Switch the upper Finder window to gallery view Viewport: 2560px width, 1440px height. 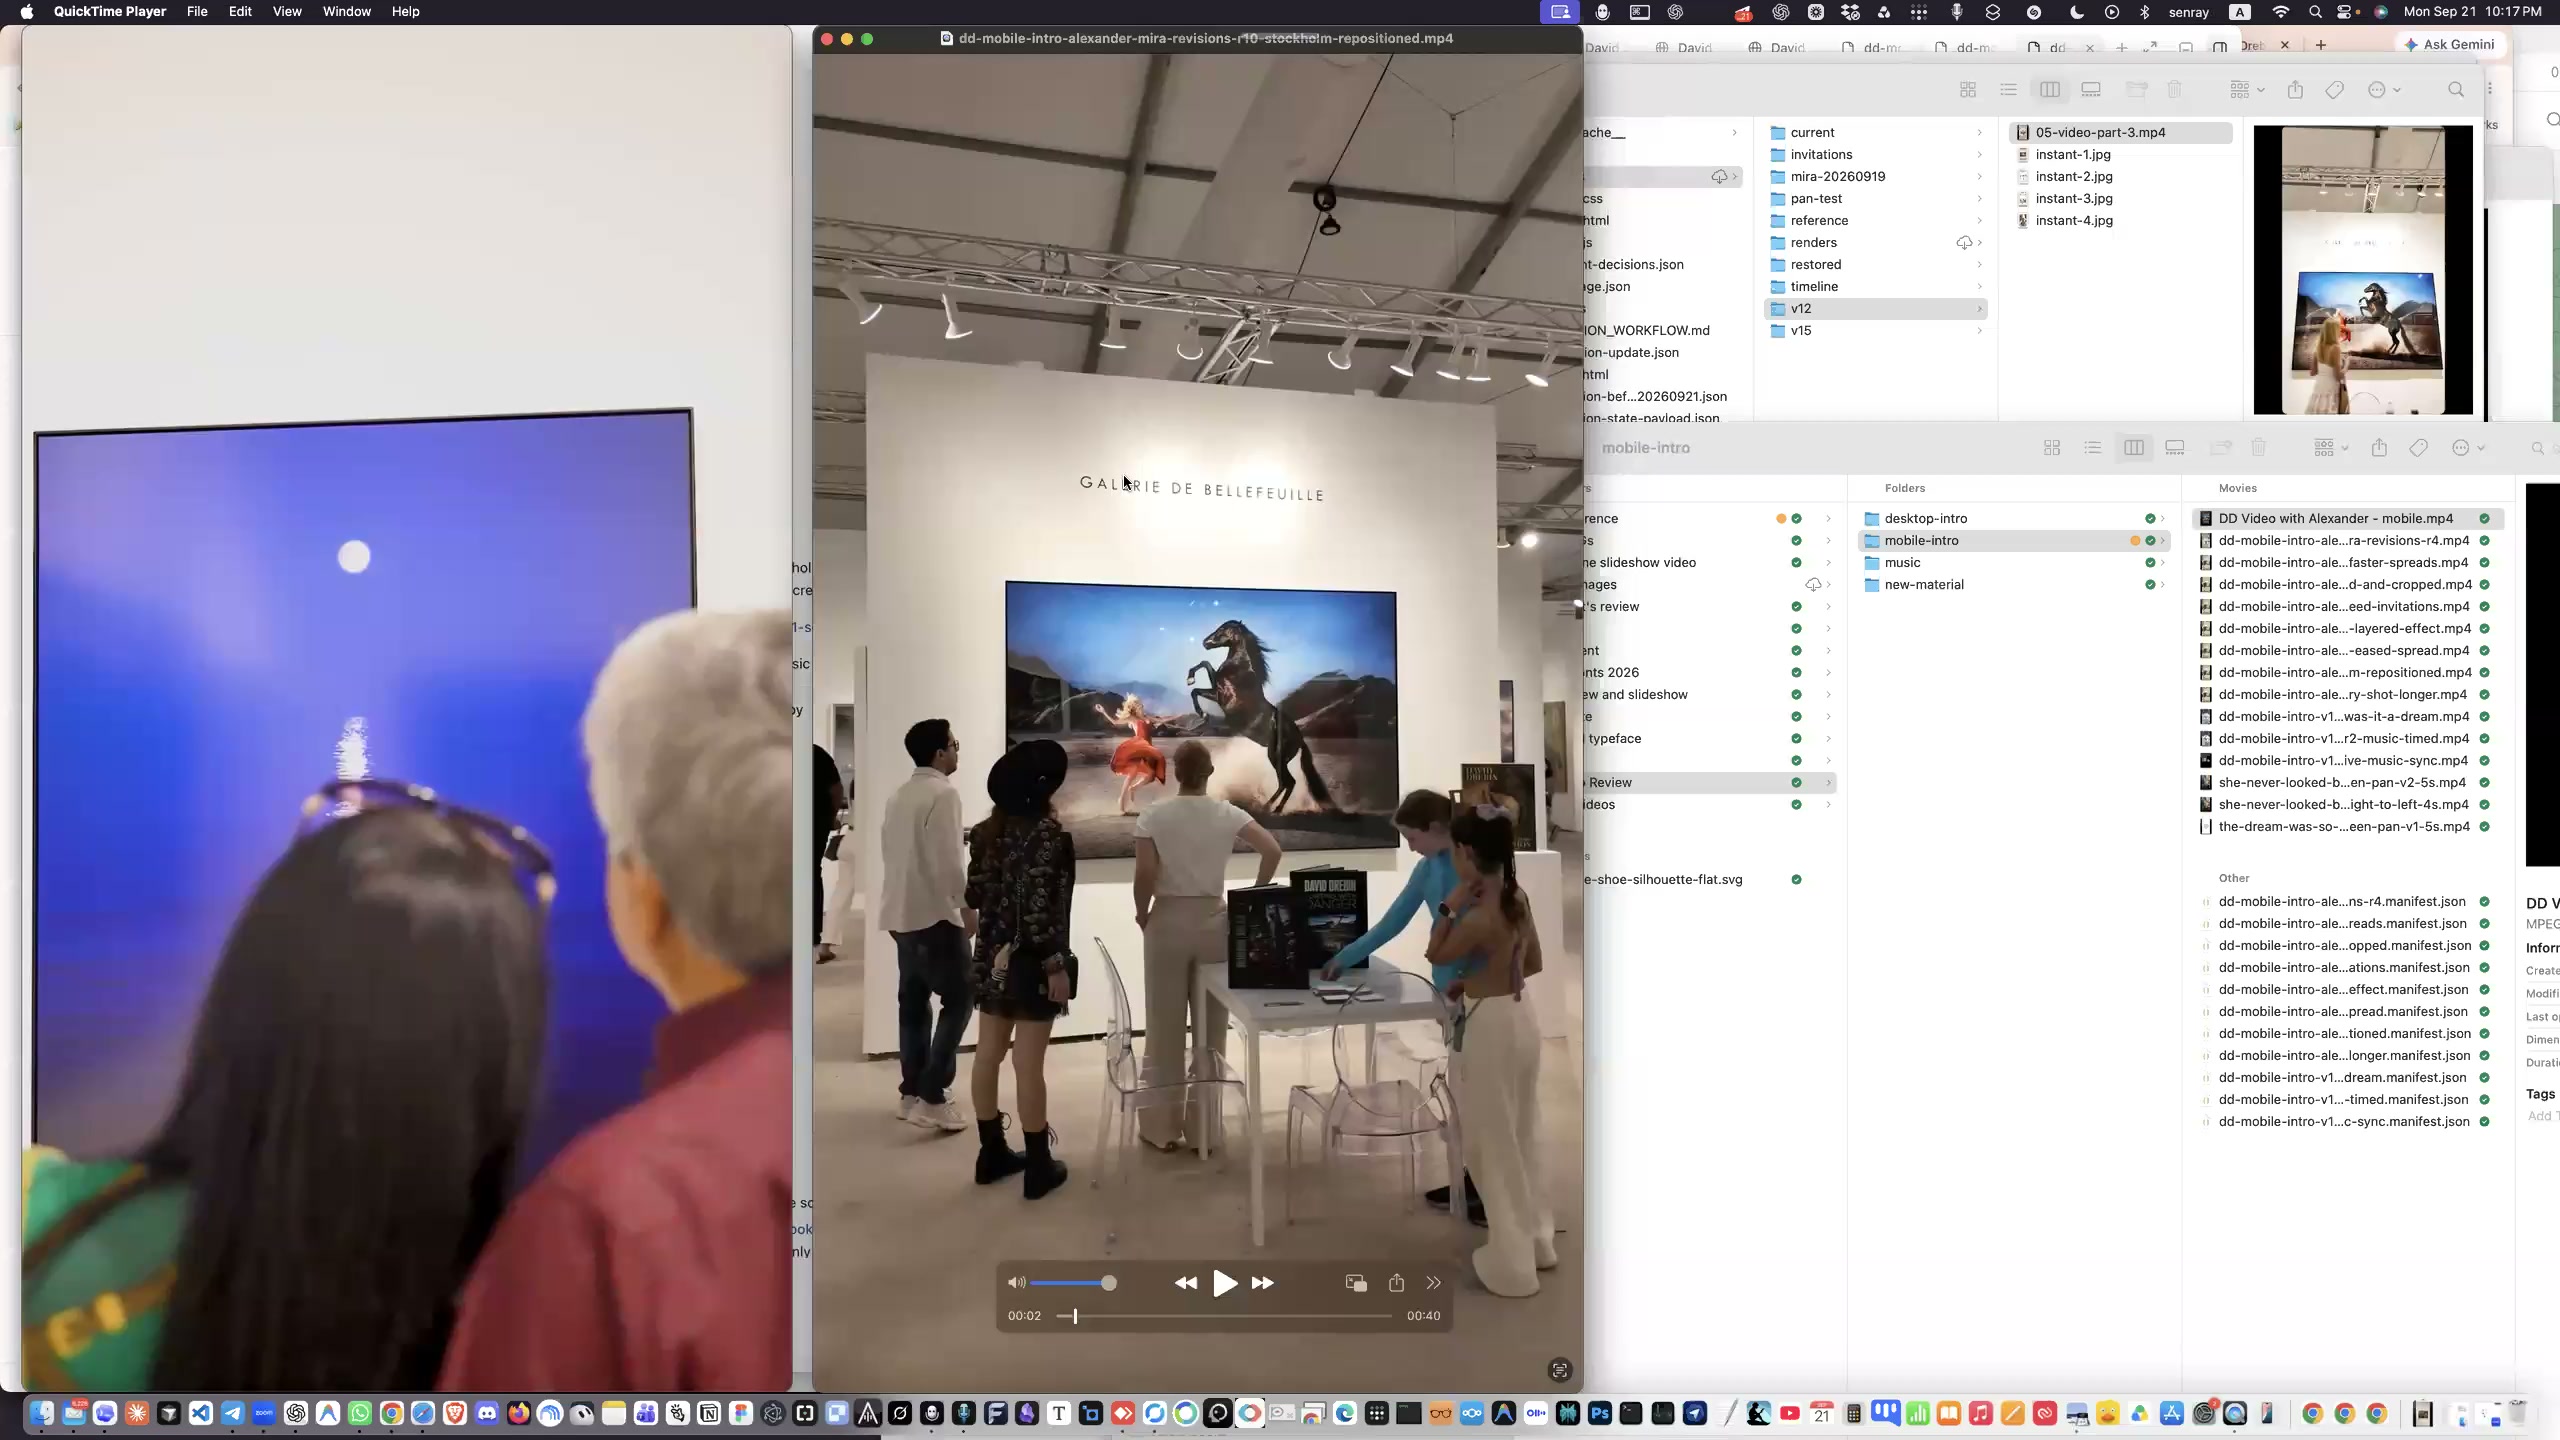pos(2091,90)
